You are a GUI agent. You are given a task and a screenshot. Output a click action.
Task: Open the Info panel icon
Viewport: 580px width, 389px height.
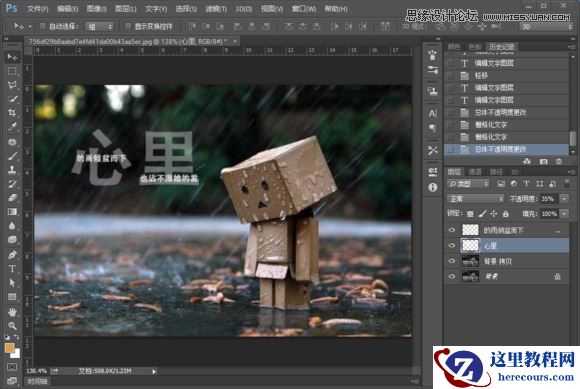coord(433,187)
